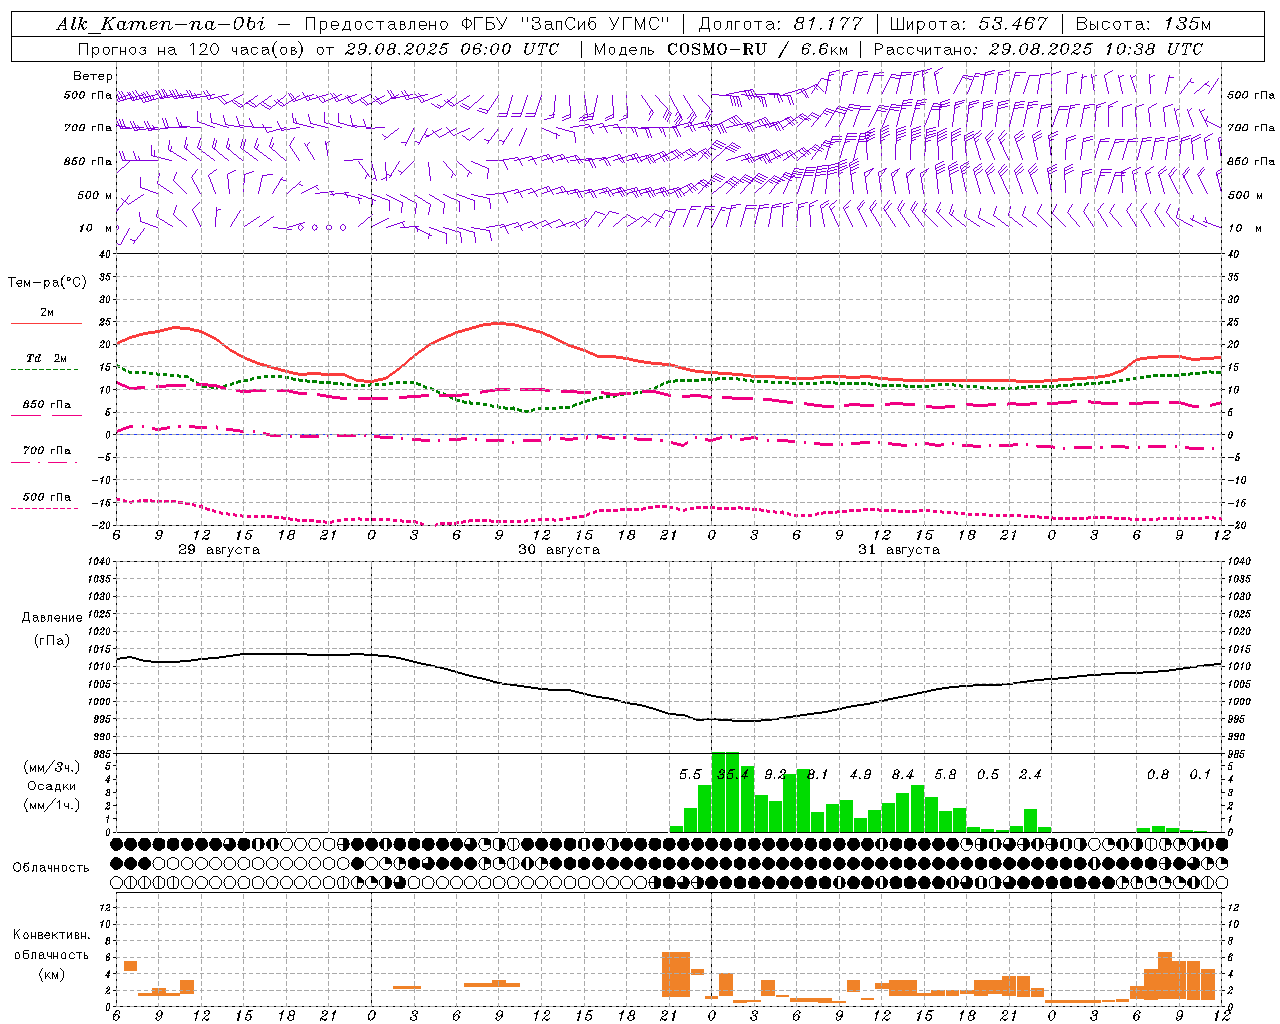The height and width of the screenshot is (1024, 1280).
Task: Click the 5.8 precipitation total value
Action: [x=945, y=775]
